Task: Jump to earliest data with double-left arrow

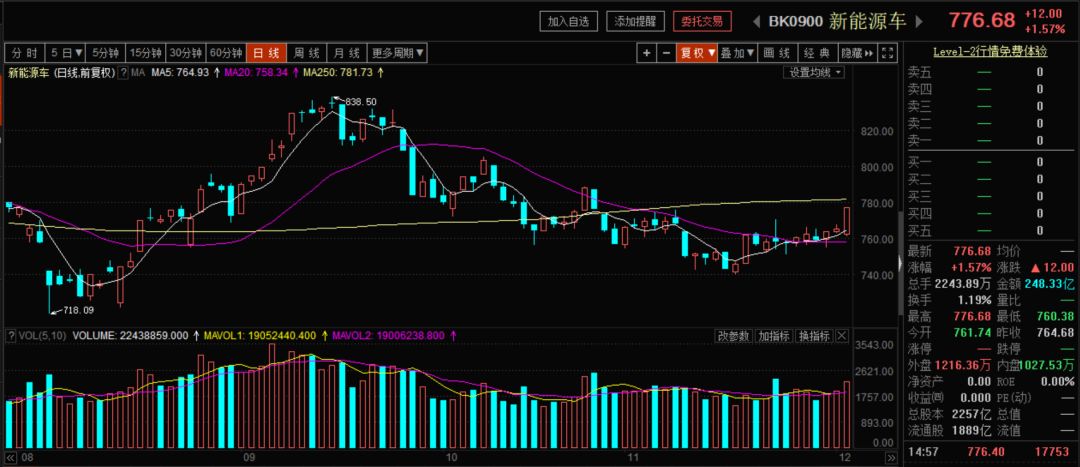Action: (x=11, y=457)
